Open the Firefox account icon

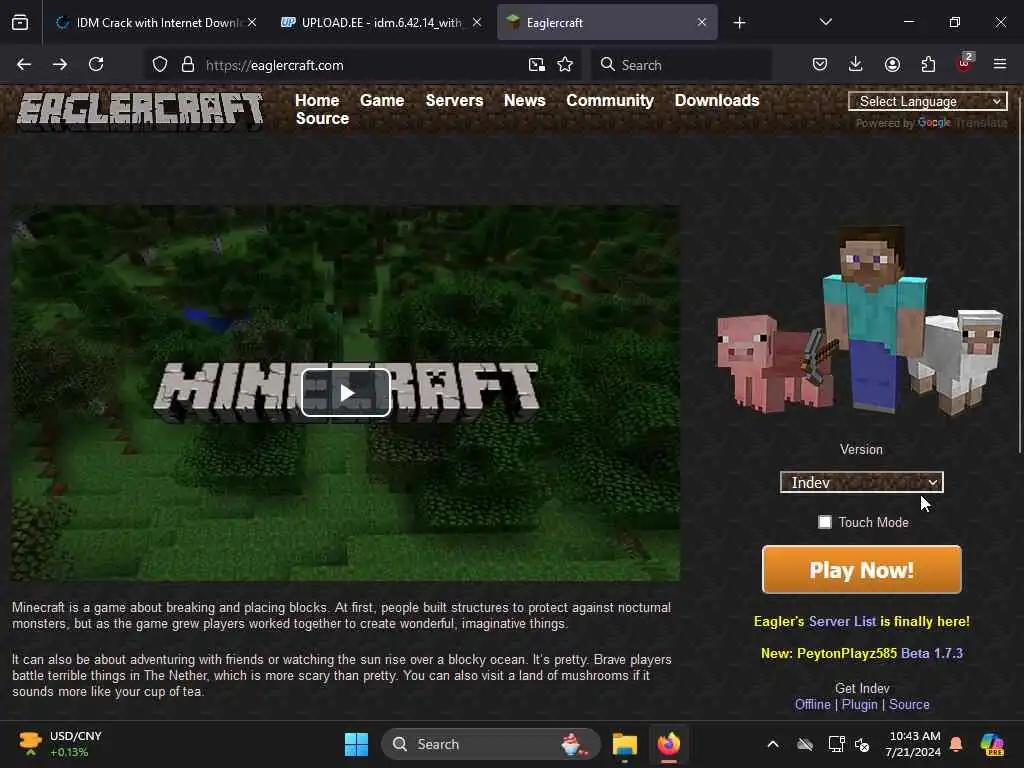pos(892,65)
